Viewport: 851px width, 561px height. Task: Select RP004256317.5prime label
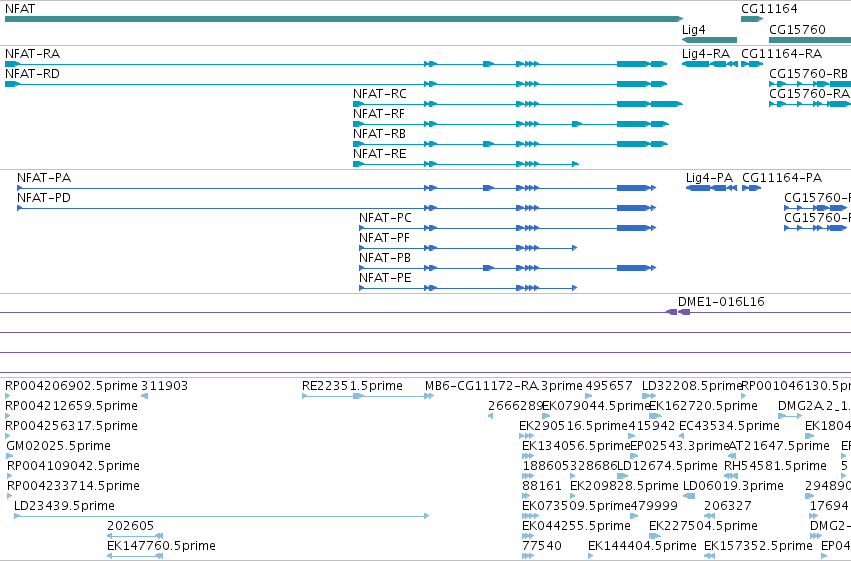coord(71,426)
